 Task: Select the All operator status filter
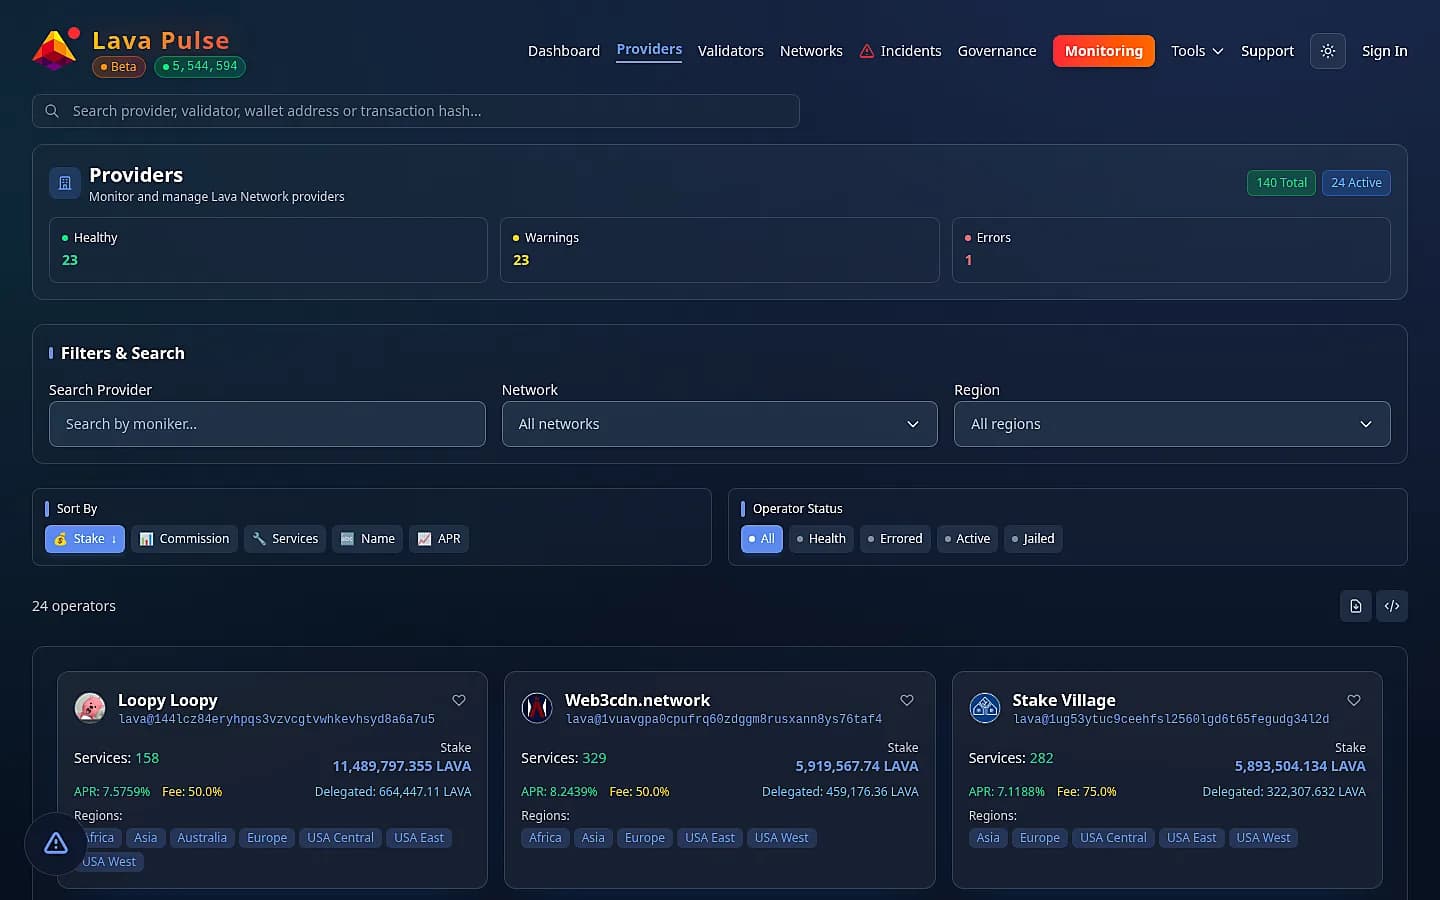762,539
